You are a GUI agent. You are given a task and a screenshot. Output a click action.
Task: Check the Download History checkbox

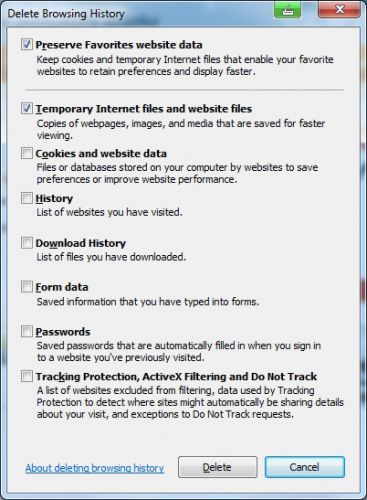pyautogui.click(x=27, y=243)
